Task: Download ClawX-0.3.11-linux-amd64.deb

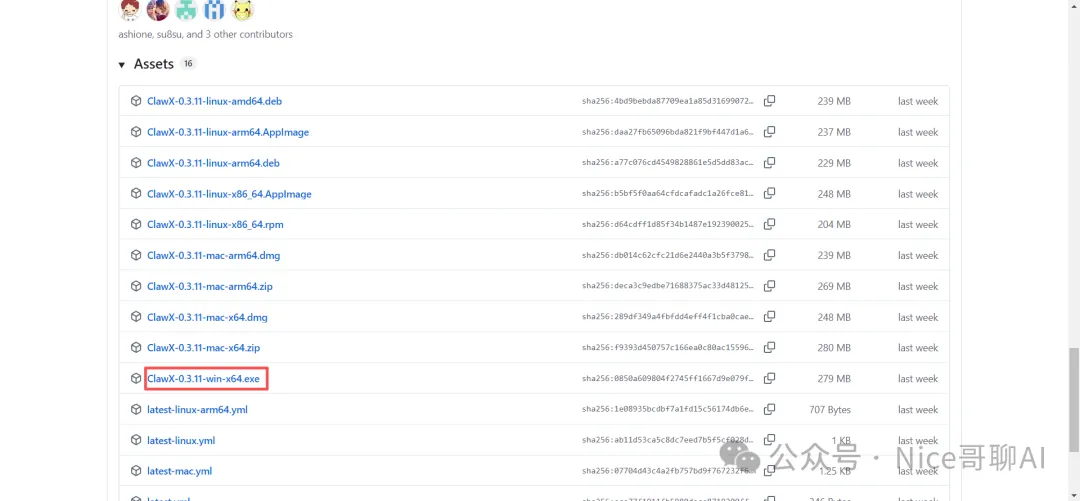Action: (214, 101)
